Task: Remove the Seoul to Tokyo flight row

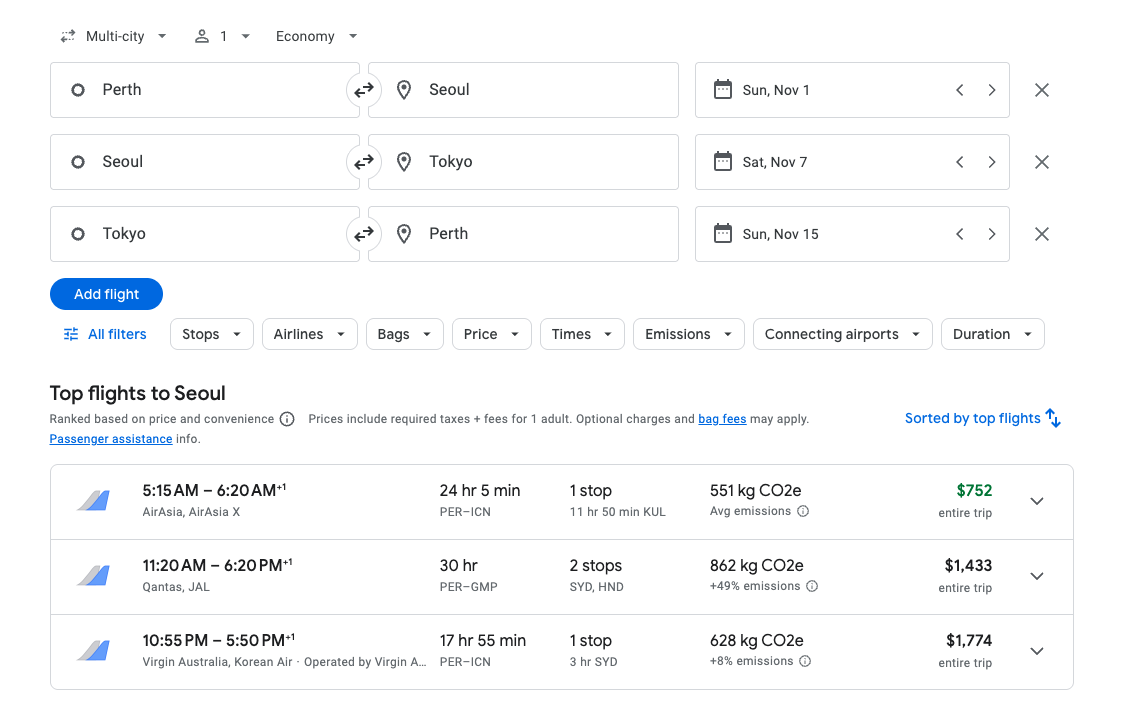Action: click(x=1041, y=162)
